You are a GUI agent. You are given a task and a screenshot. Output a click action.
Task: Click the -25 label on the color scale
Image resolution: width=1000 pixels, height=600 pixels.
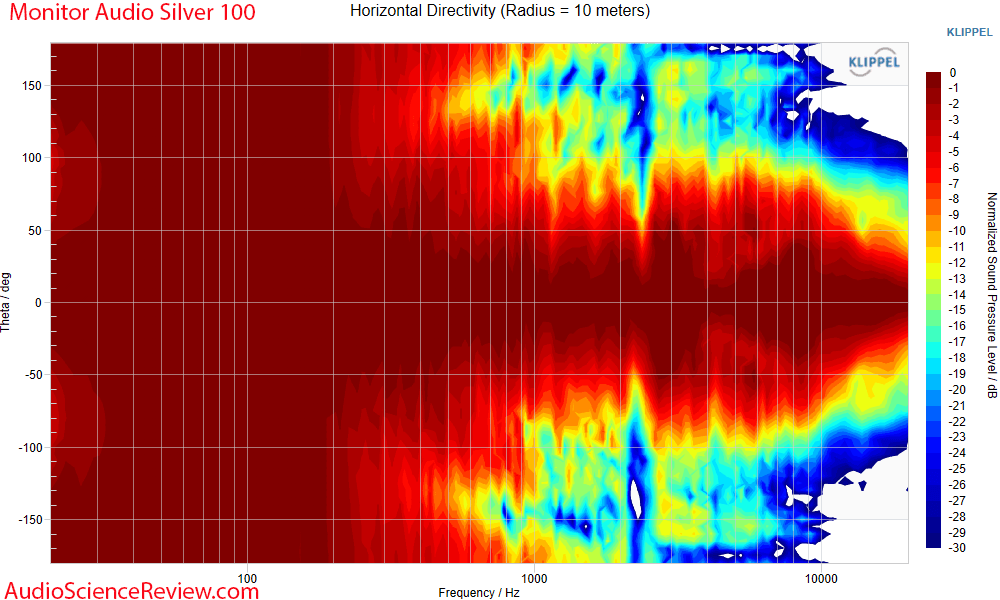(x=956, y=469)
